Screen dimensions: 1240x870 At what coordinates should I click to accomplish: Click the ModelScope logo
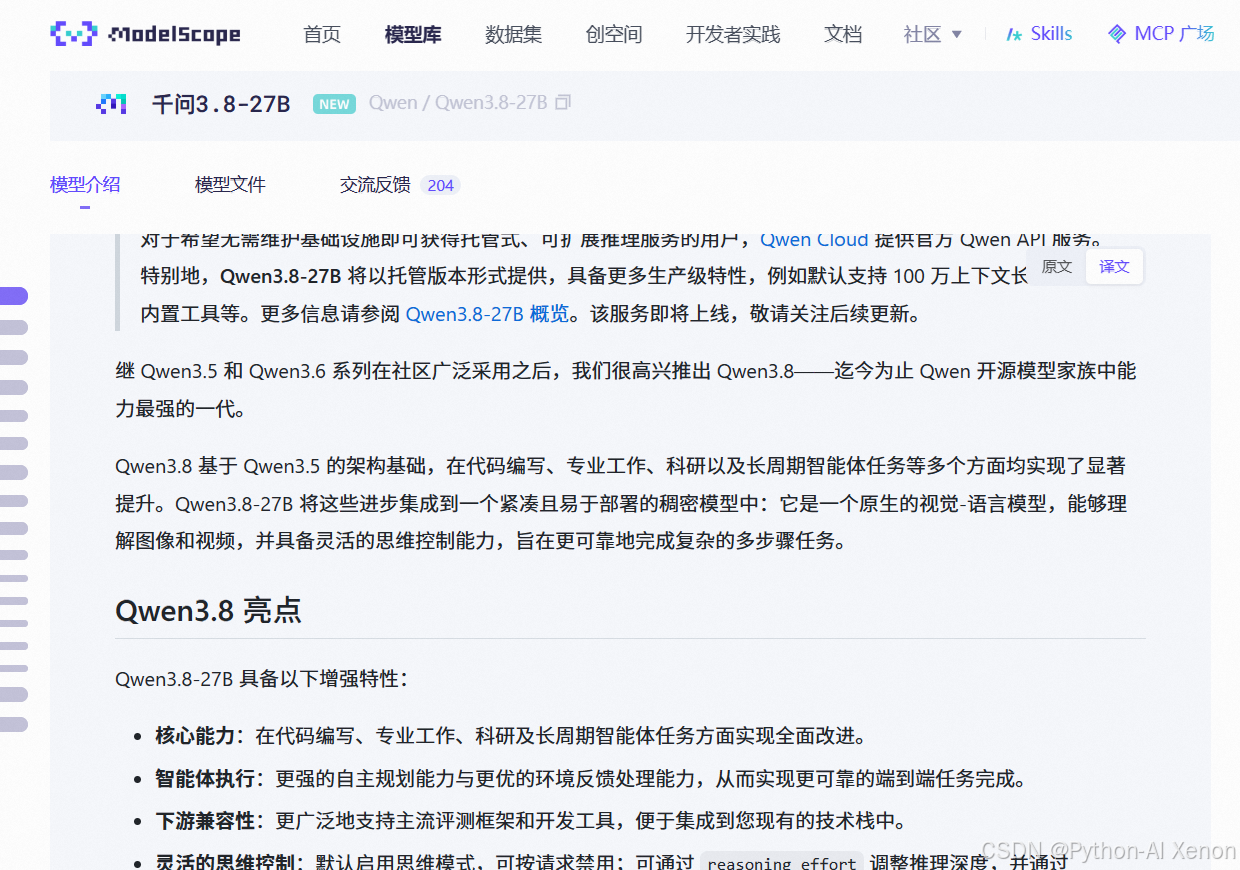coord(145,34)
